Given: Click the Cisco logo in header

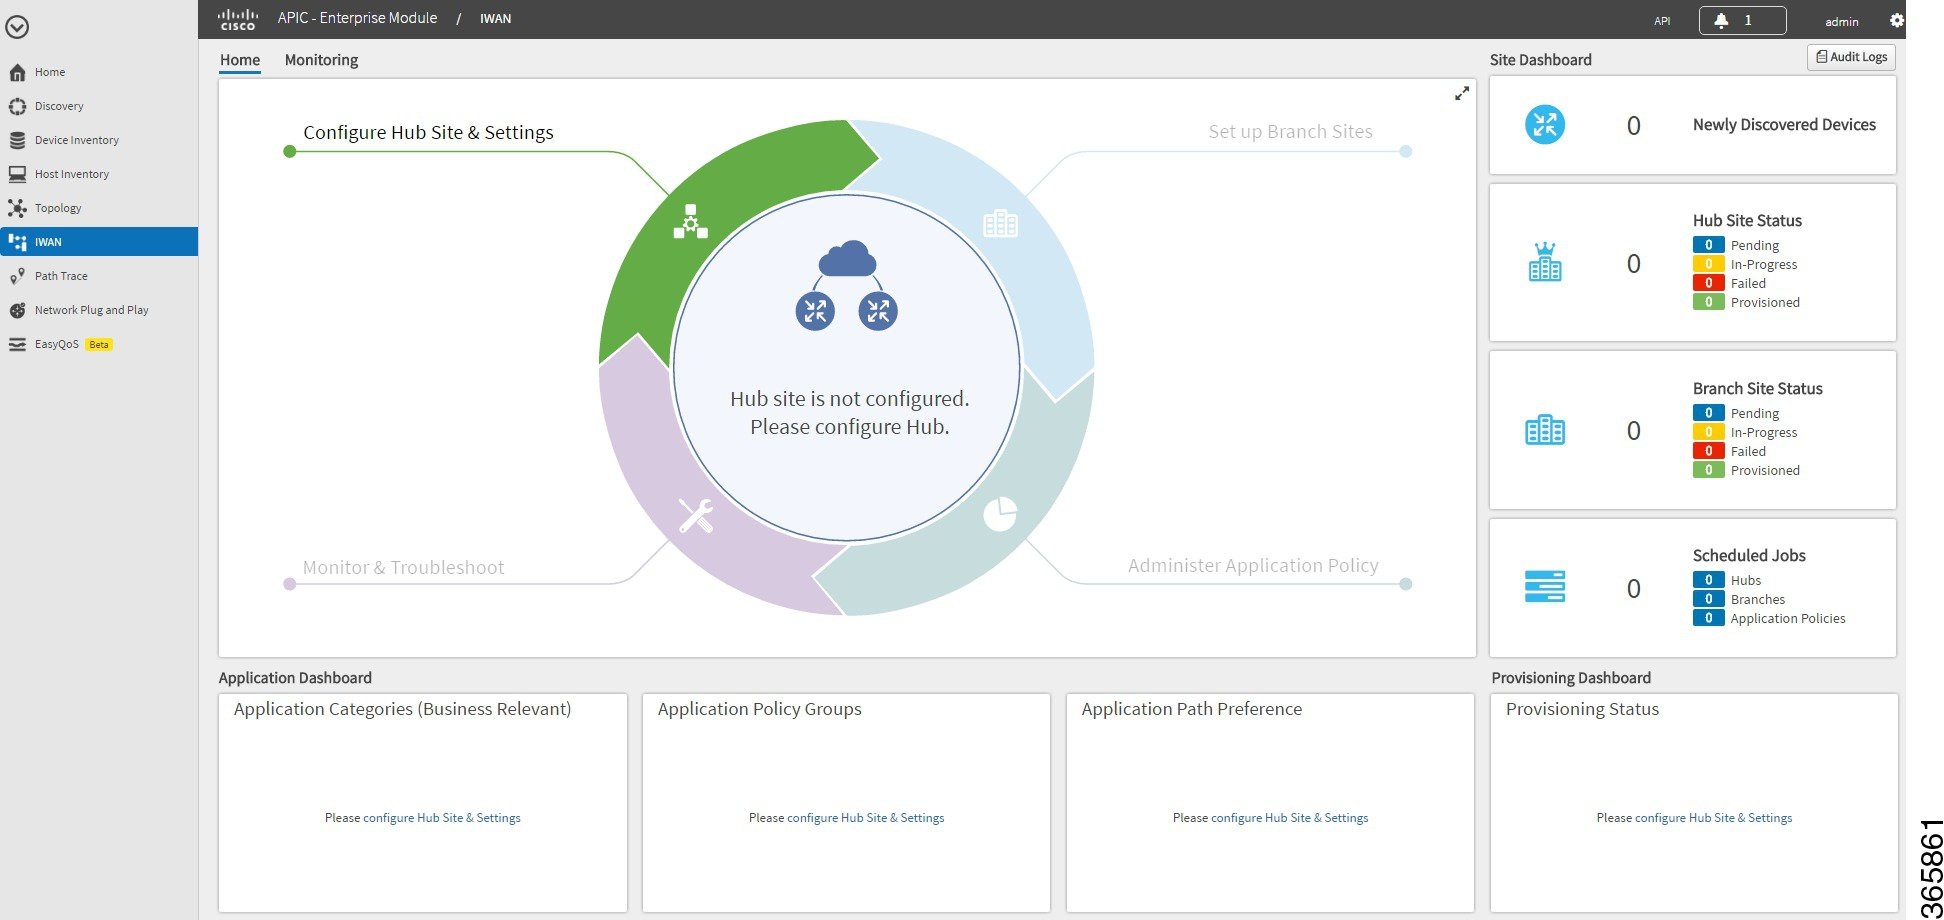Looking at the screenshot, I should [238, 19].
